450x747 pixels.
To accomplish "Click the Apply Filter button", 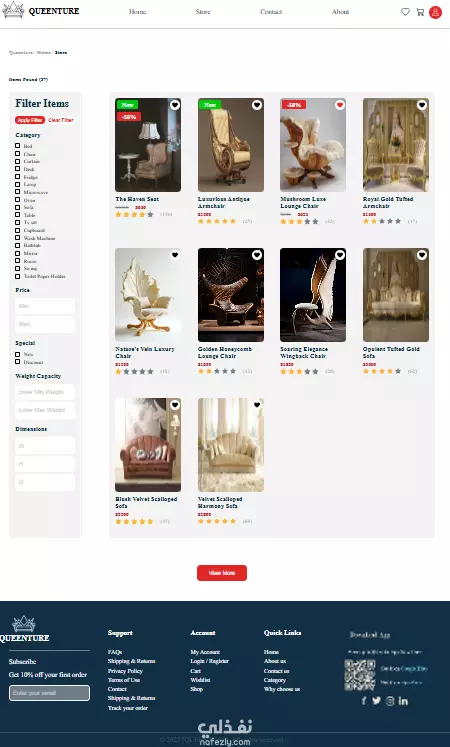I will click(x=30, y=120).
